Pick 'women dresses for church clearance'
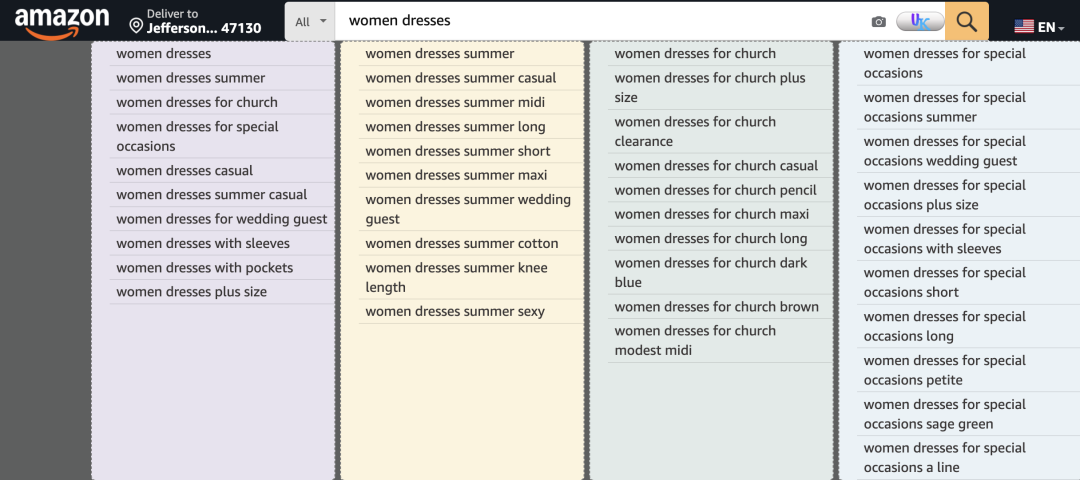Image resolution: width=1080 pixels, height=480 pixels. click(695, 131)
